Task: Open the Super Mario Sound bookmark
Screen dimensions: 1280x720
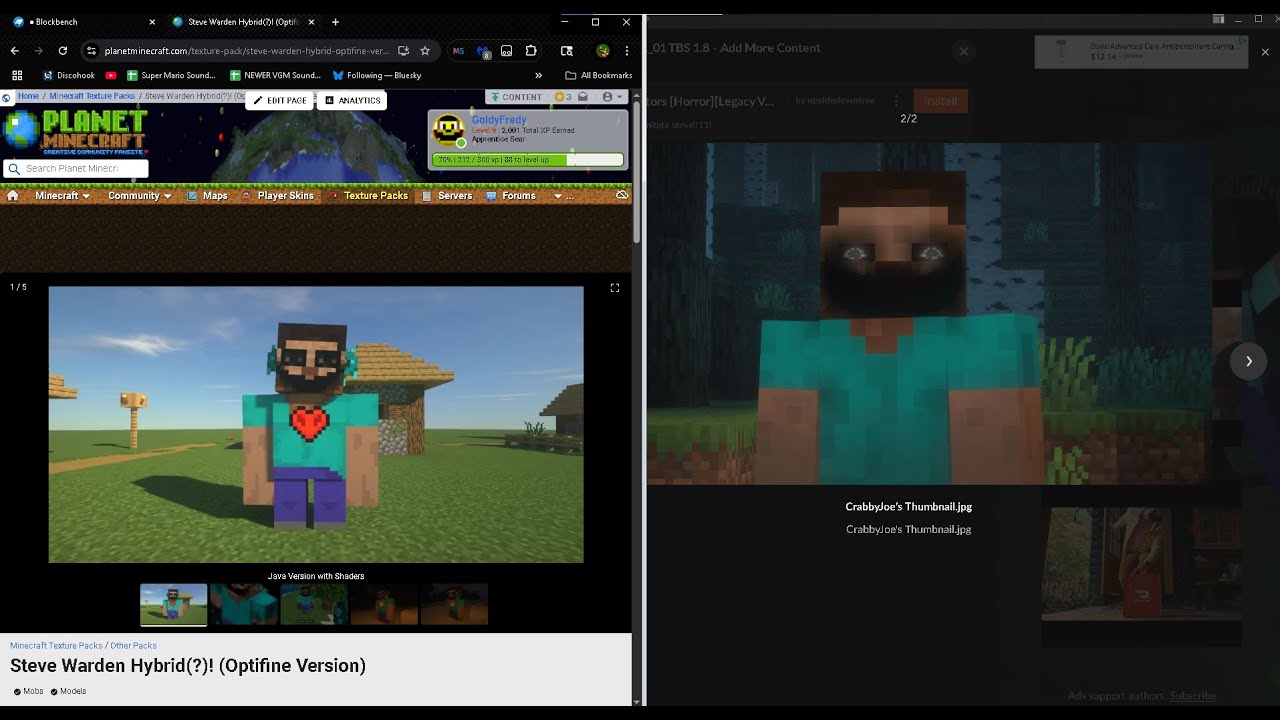Action: click(x=171, y=75)
